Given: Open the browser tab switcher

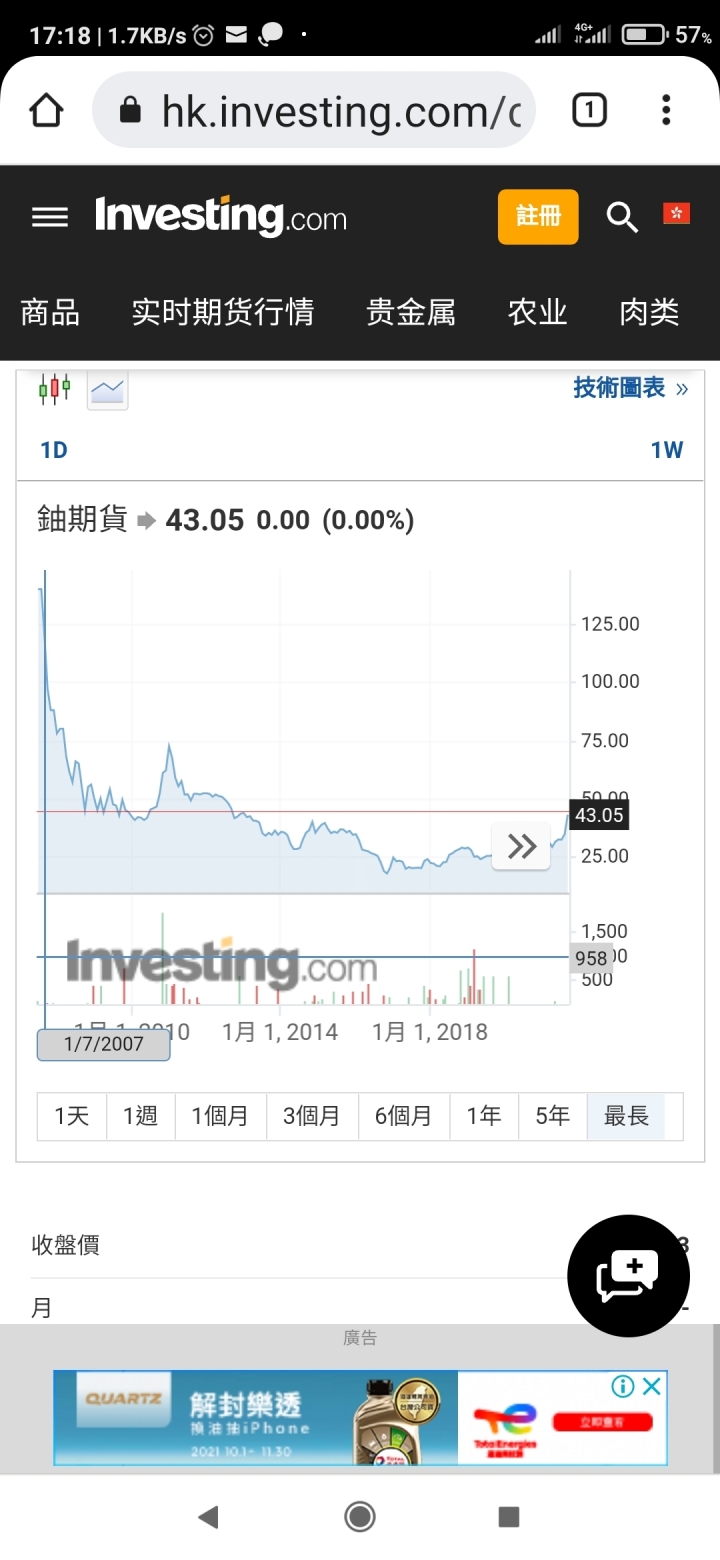Looking at the screenshot, I should (x=589, y=110).
